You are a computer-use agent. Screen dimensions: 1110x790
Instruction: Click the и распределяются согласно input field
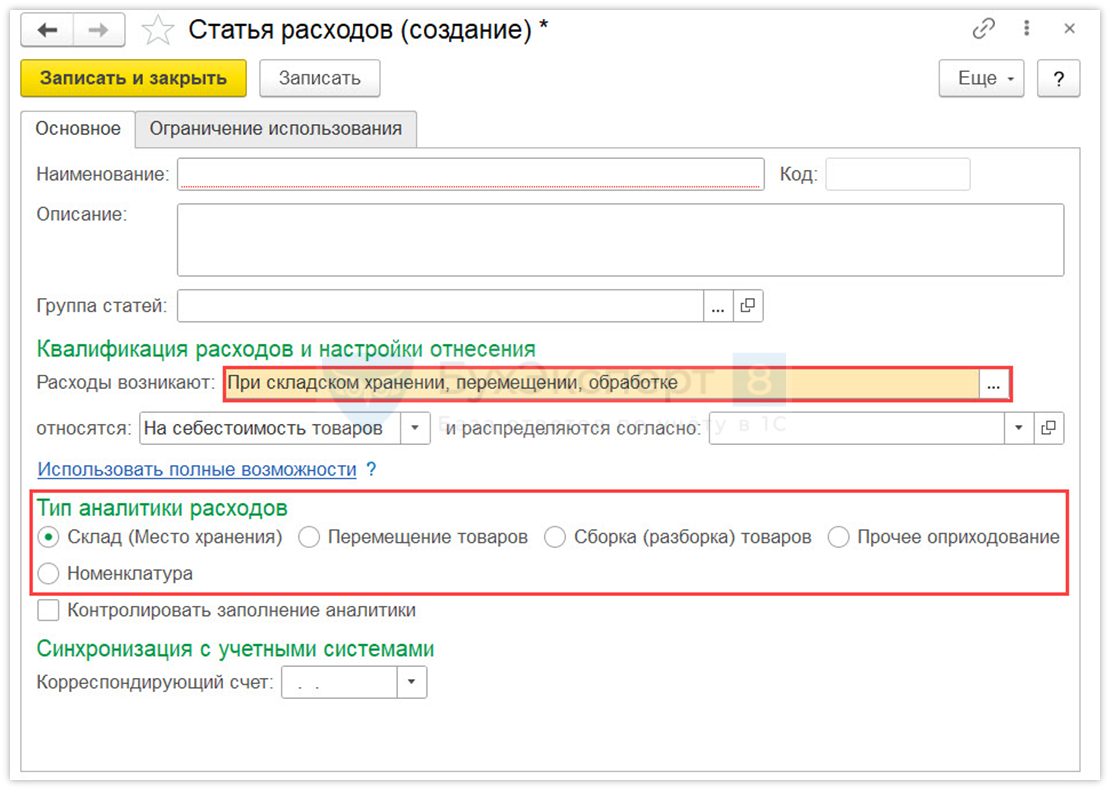(x=857, y=428)
